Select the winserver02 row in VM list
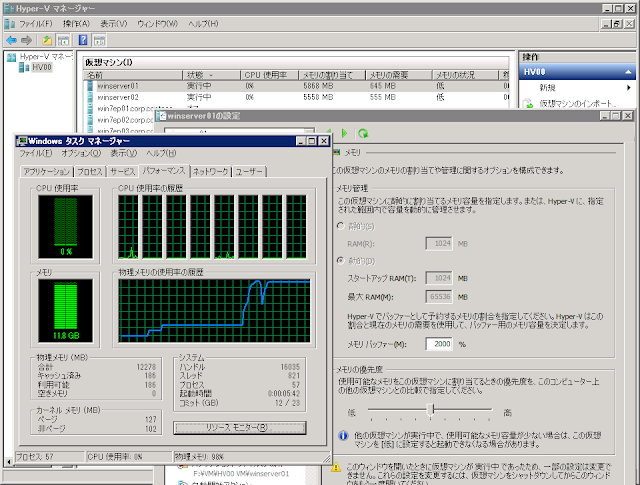The height and width of the screenshot is (485, 640). [x=296, y=97]
